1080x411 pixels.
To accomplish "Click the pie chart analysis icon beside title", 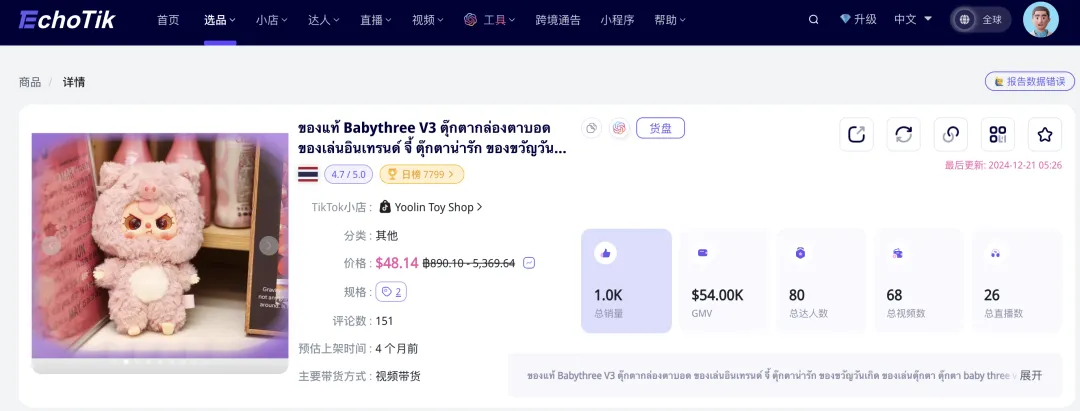I will click(592, 128).
